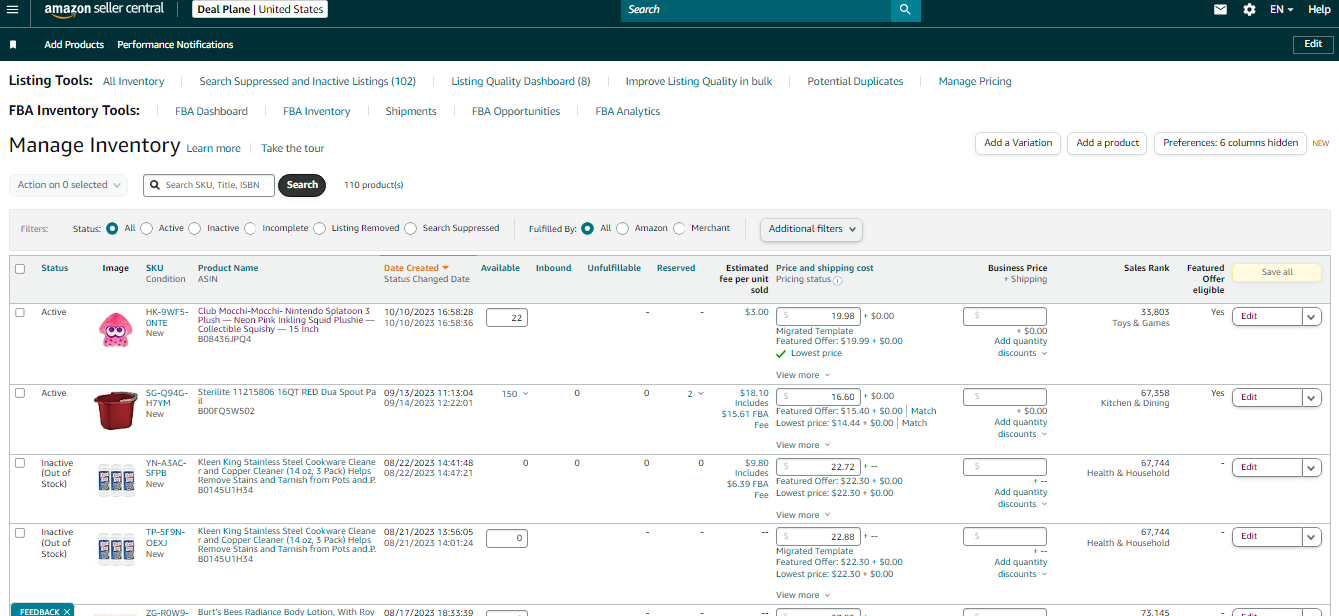Open Potential Duplicates
The image size is (1339, 616).
(x=855, y=82)
